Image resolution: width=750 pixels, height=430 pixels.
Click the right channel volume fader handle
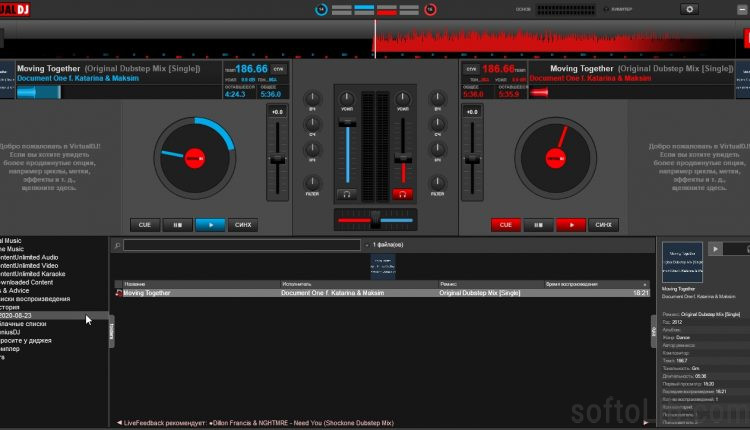[x=403, y=158]
